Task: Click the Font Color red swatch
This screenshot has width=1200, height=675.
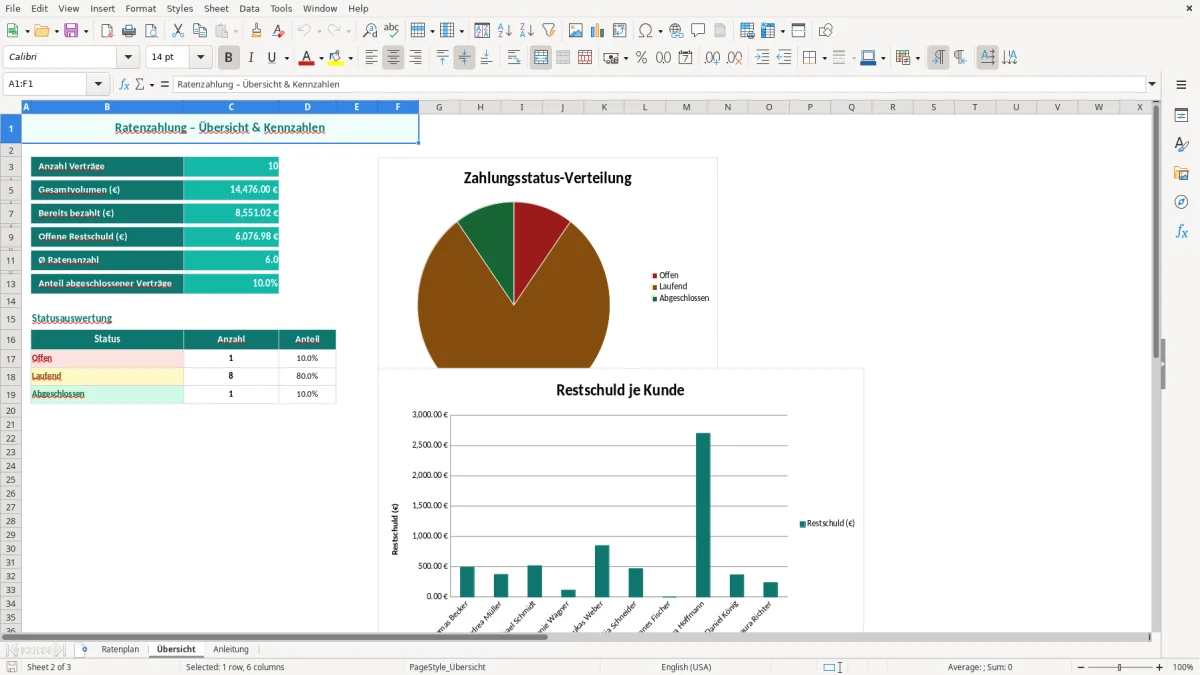Action: click(x=307, y=58)
